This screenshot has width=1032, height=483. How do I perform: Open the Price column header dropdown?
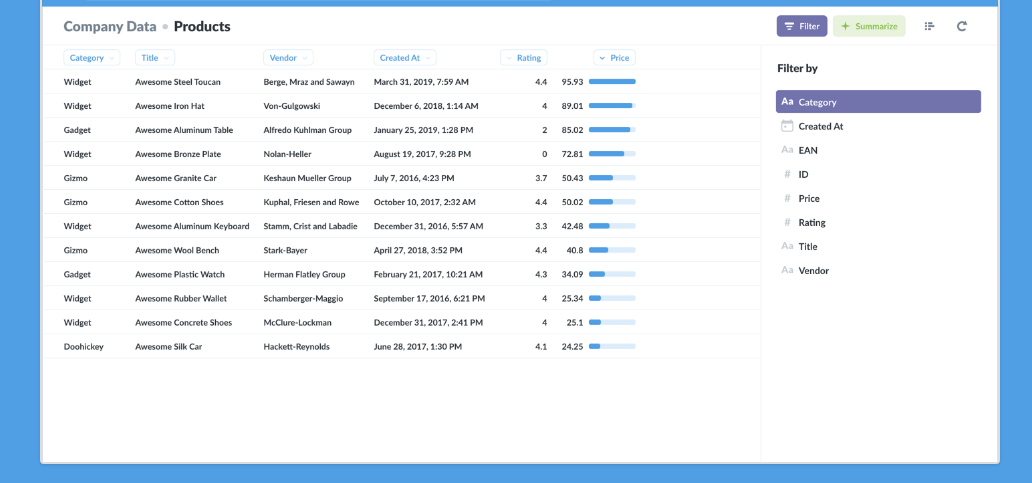pos(614,58)
